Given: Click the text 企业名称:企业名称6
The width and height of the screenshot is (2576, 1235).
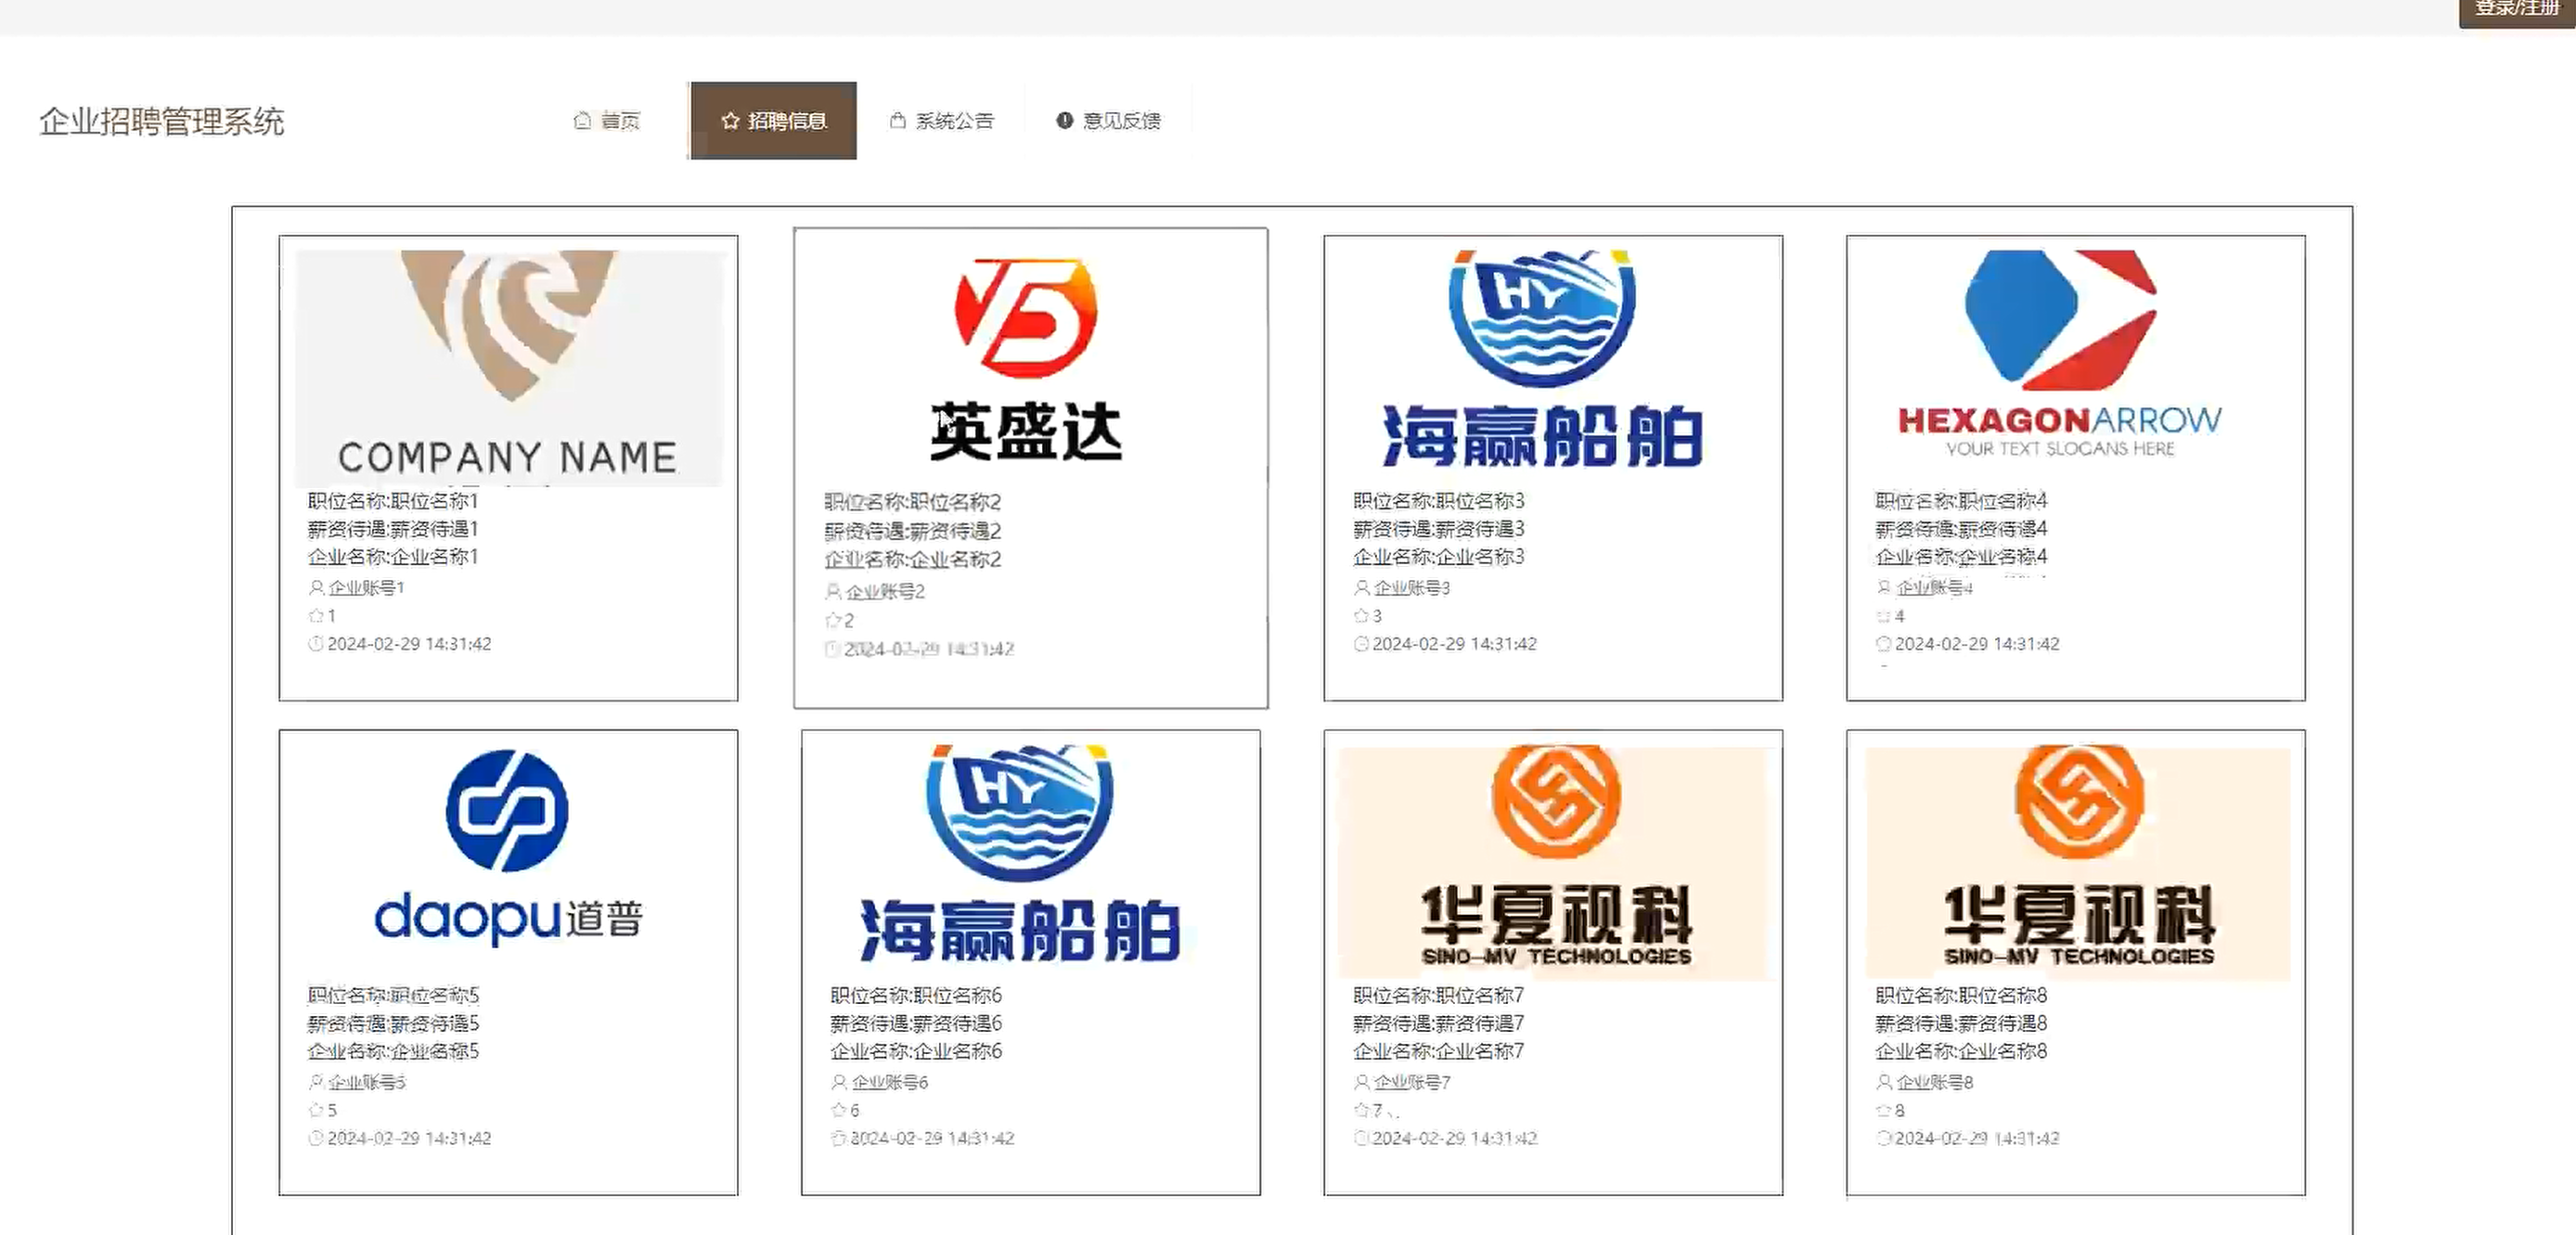Looking at the screenshot, I should click(x=916, y=1052).
